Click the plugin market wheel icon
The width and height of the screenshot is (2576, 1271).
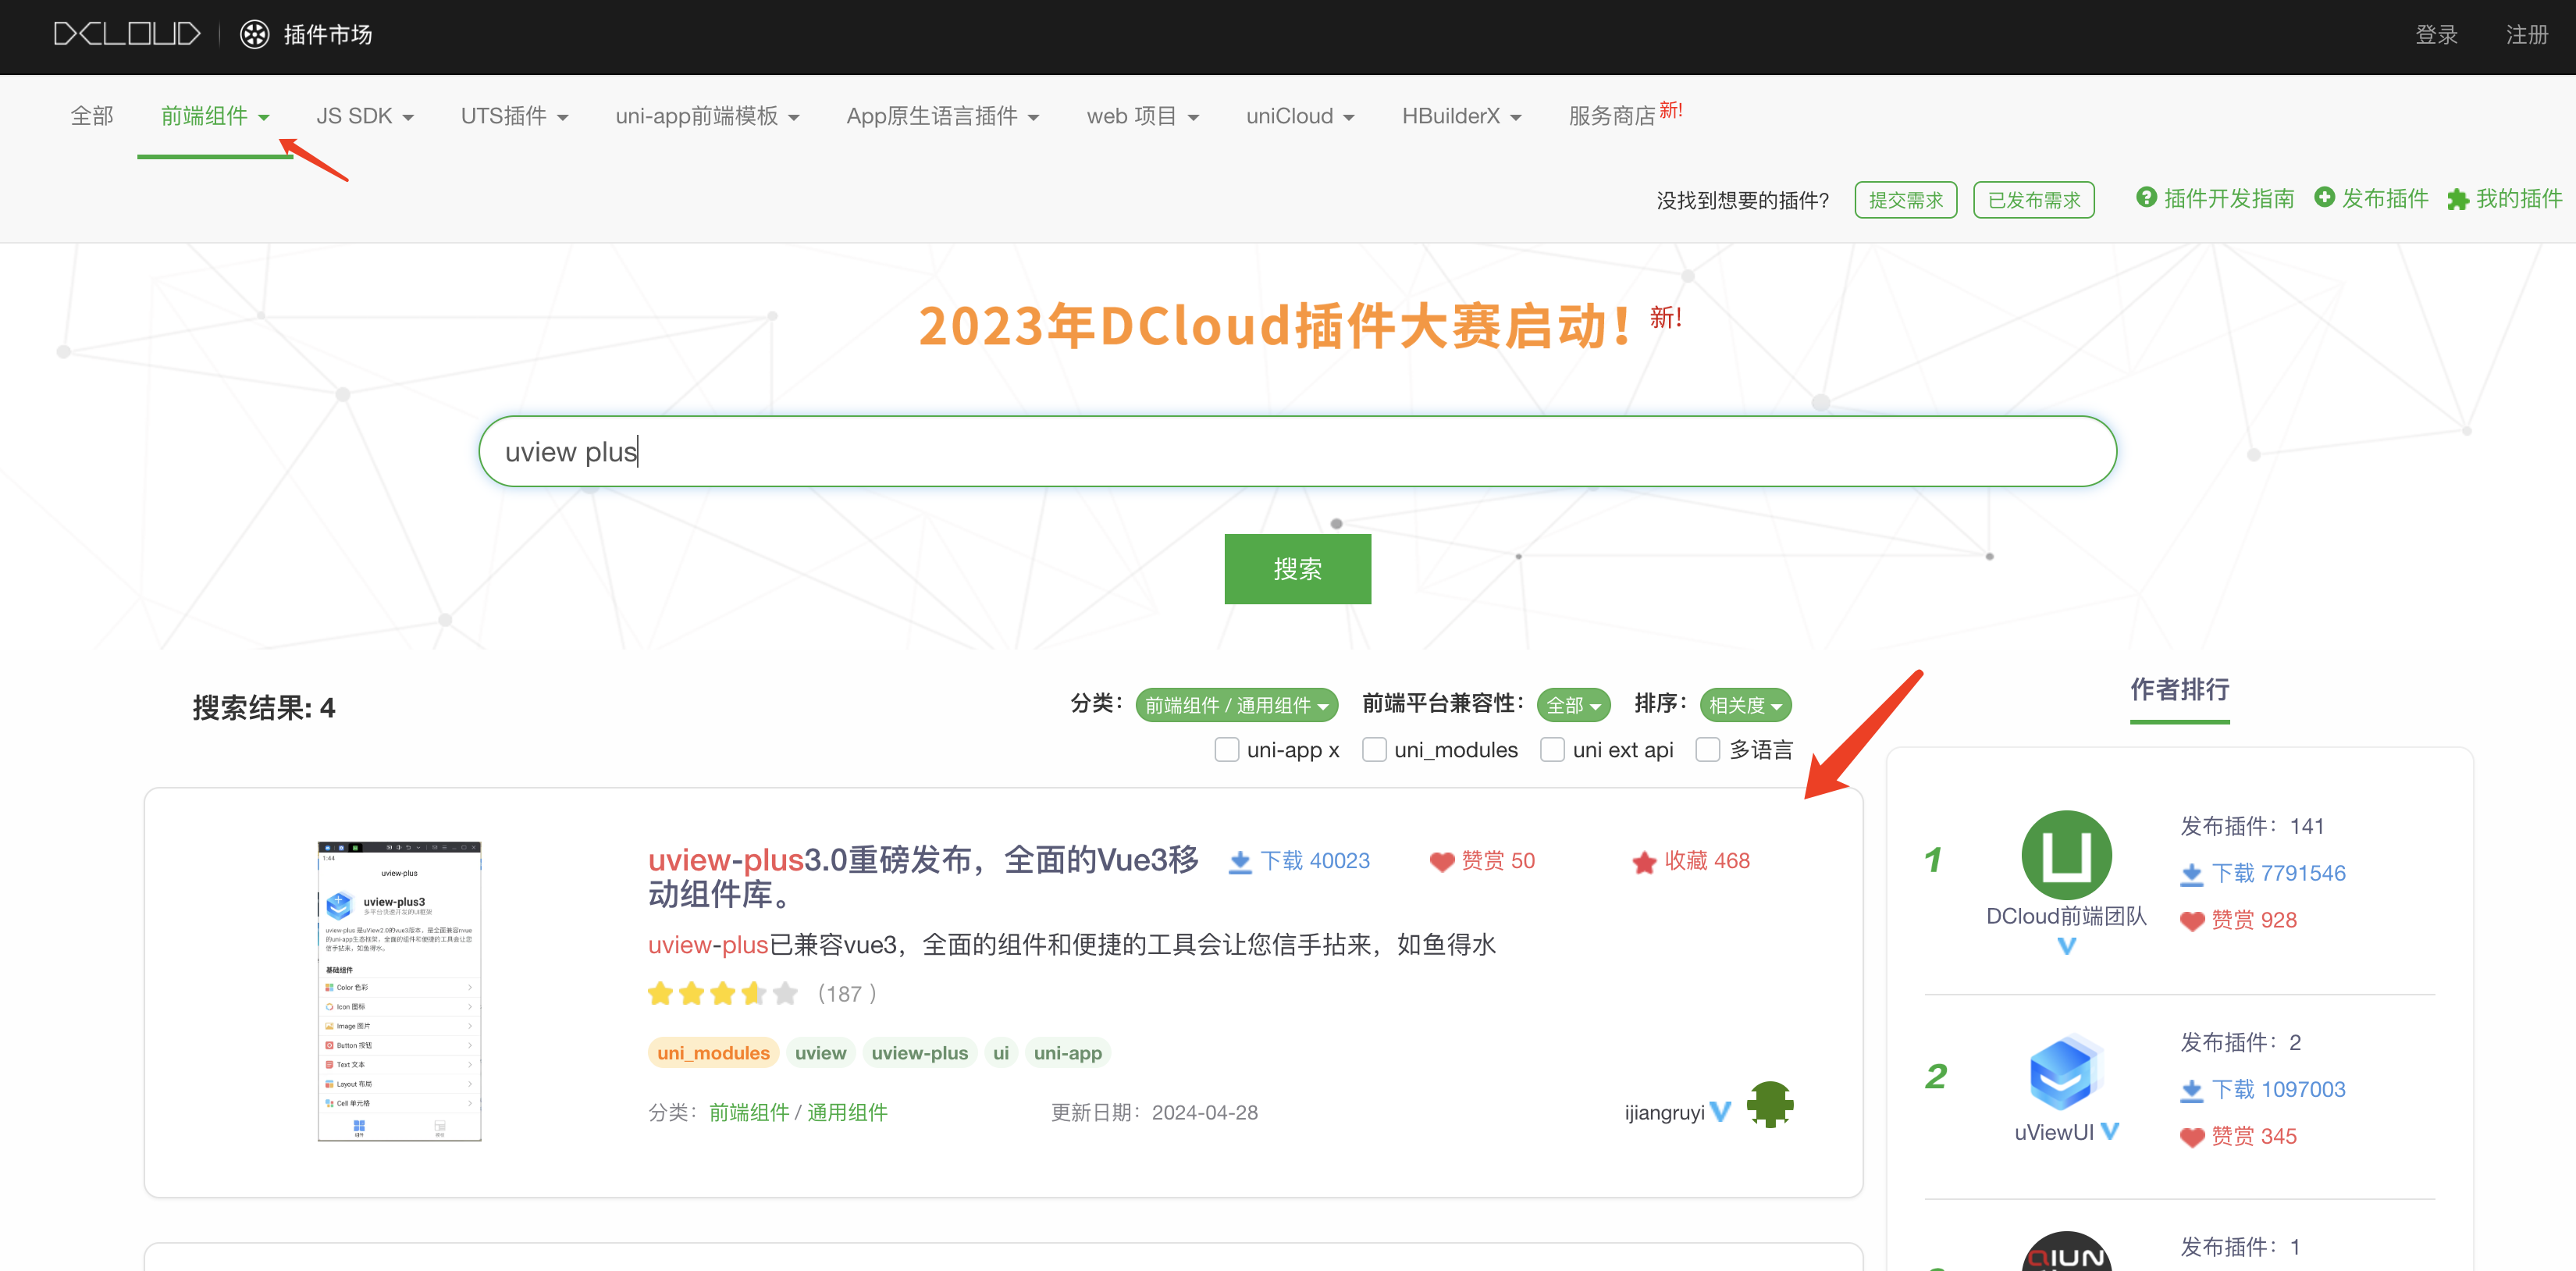pos(255,35)
